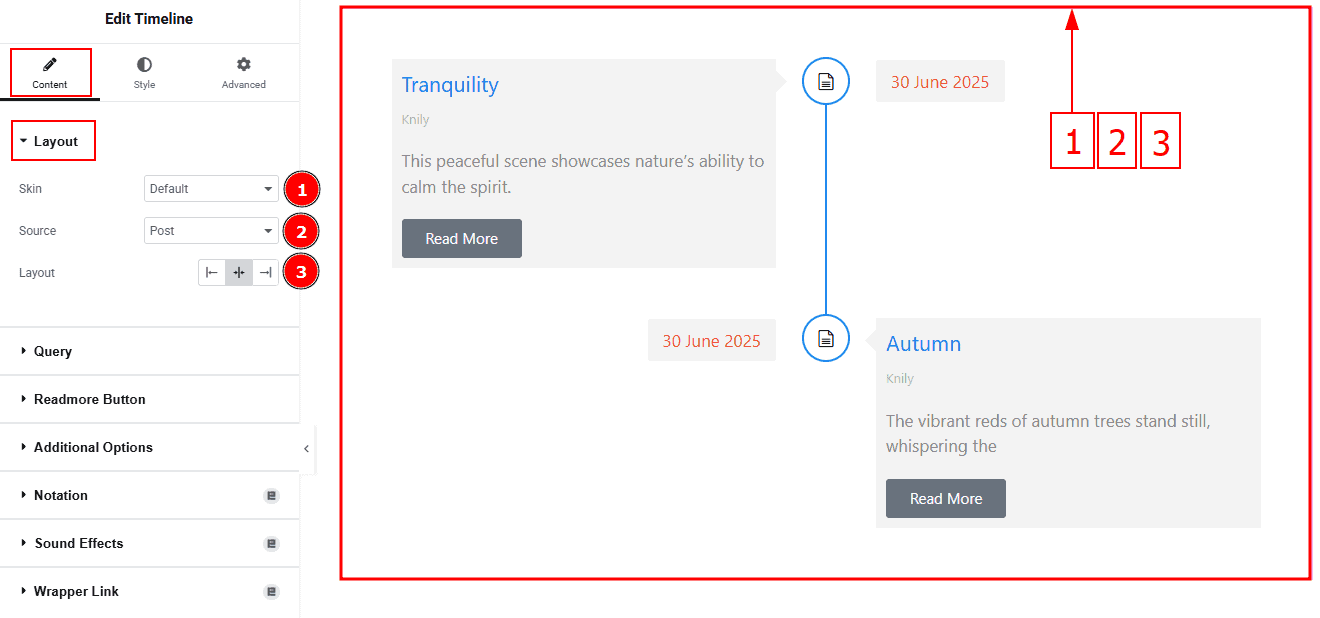
Task: Click the Wrapper Link pro badge icon
Action: (x=271, y=592)
